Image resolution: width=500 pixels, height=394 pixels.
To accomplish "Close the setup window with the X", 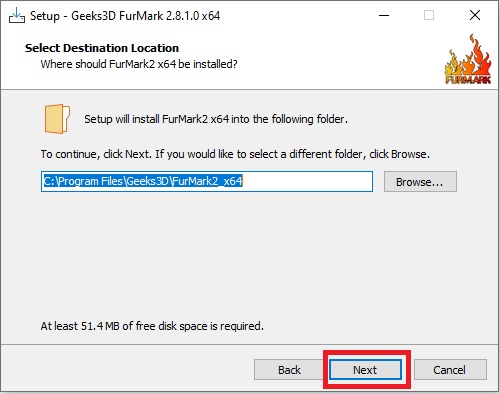I will pos(475,15).
